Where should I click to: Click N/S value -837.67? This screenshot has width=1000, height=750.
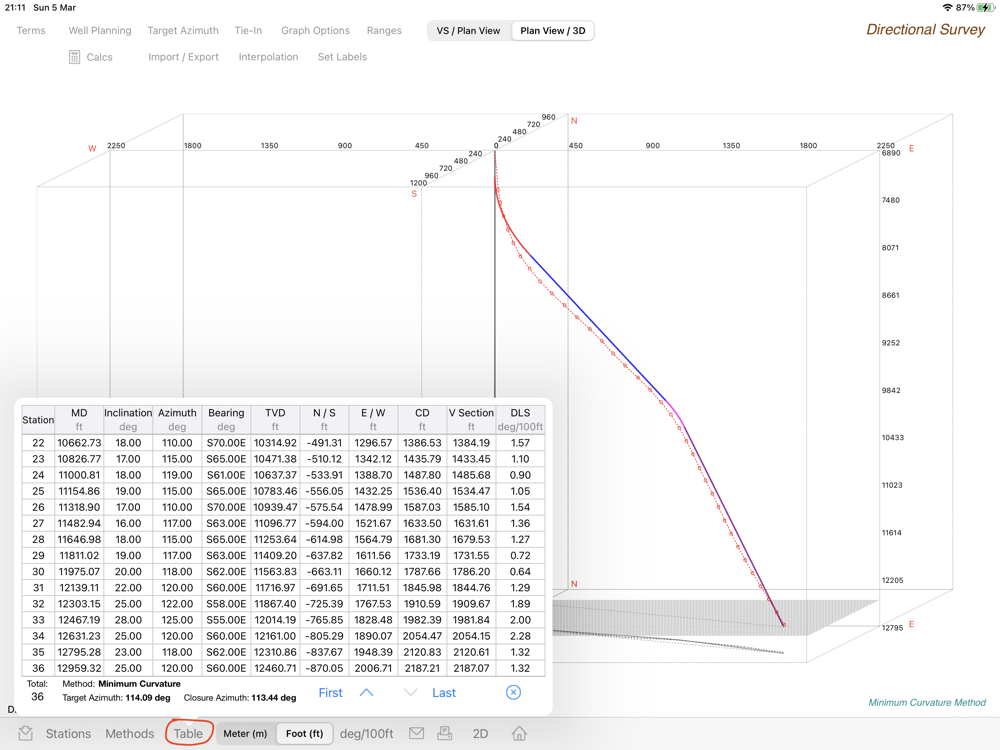pyautogui.click(x=324, y=652)
